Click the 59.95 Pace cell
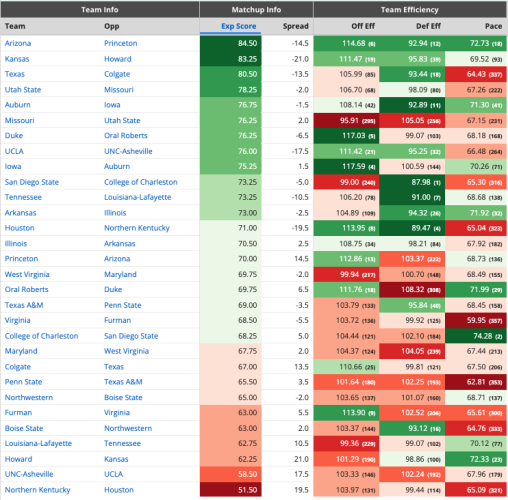Screen dimensions: 508x500 coord(476,320)
